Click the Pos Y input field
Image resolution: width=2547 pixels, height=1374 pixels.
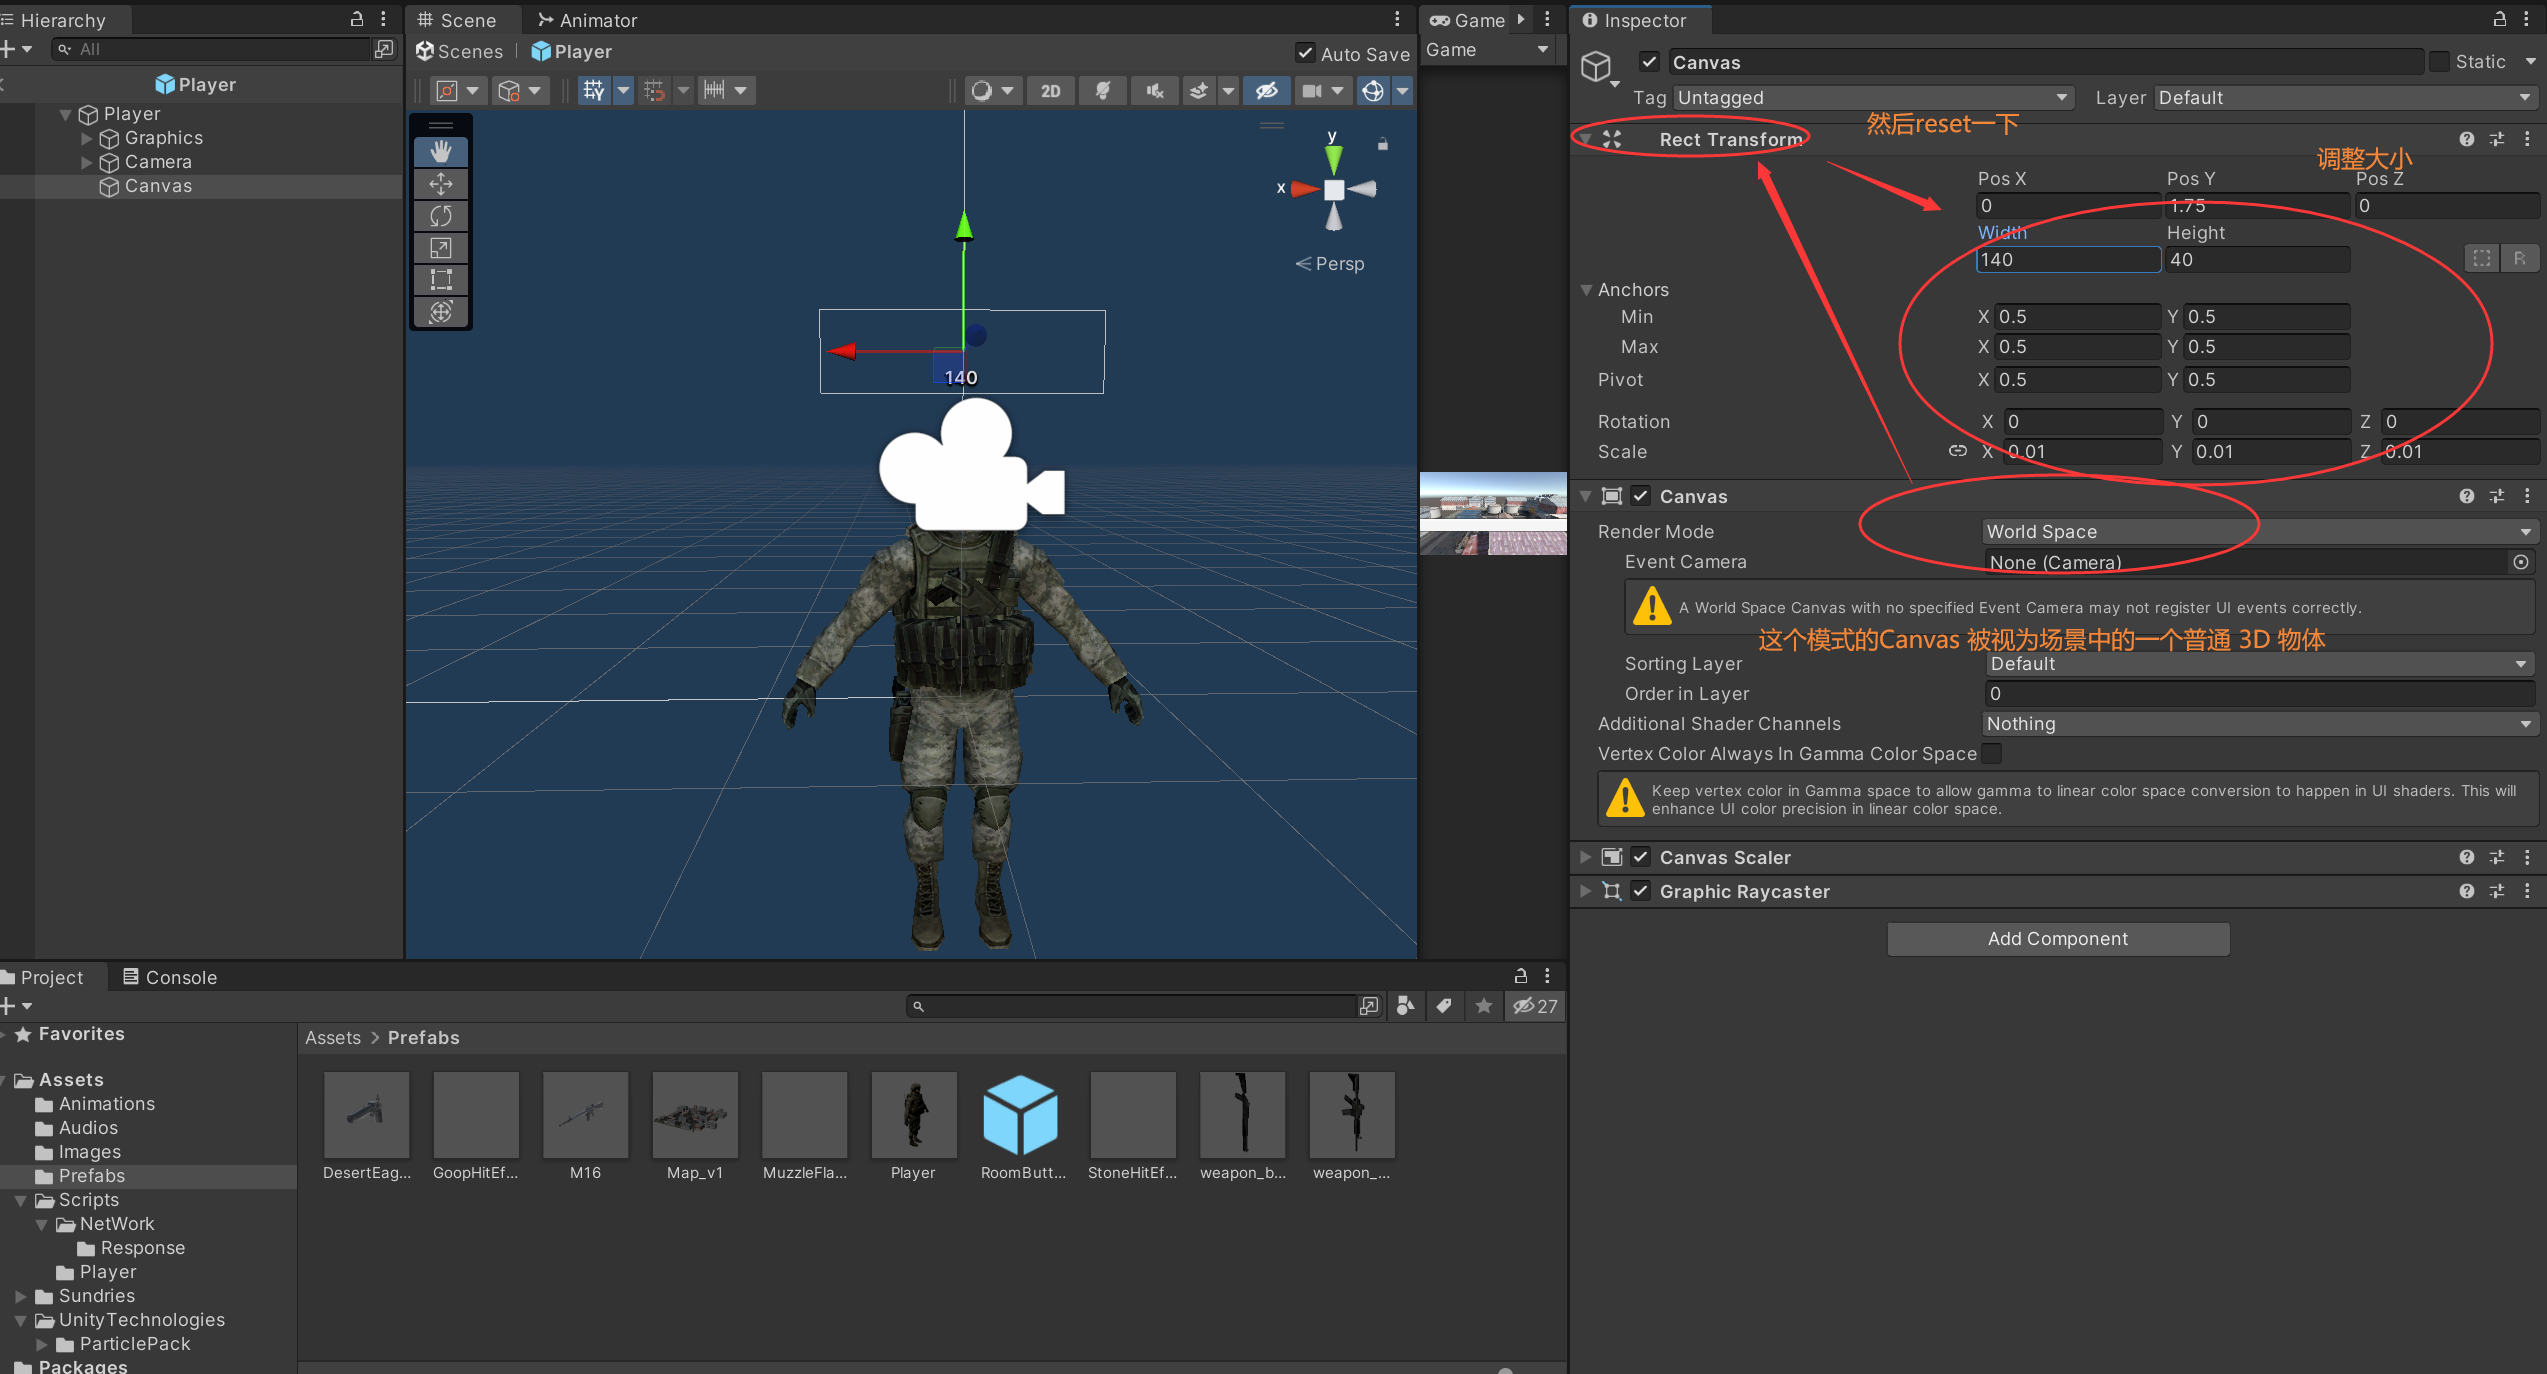point(2256,206)
